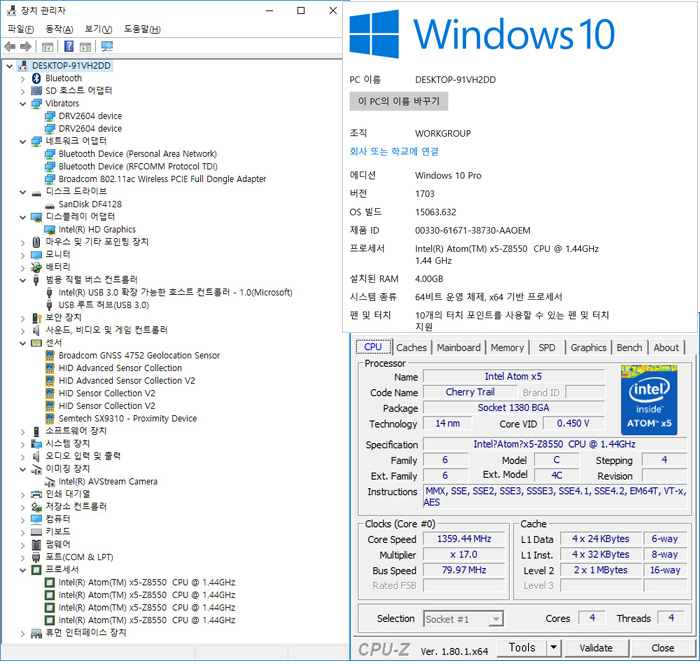Collapse the 디스플레이 어댑터 category
Image resolution: width=700 pixels, height=664 pixels.
tap(23, 217)
